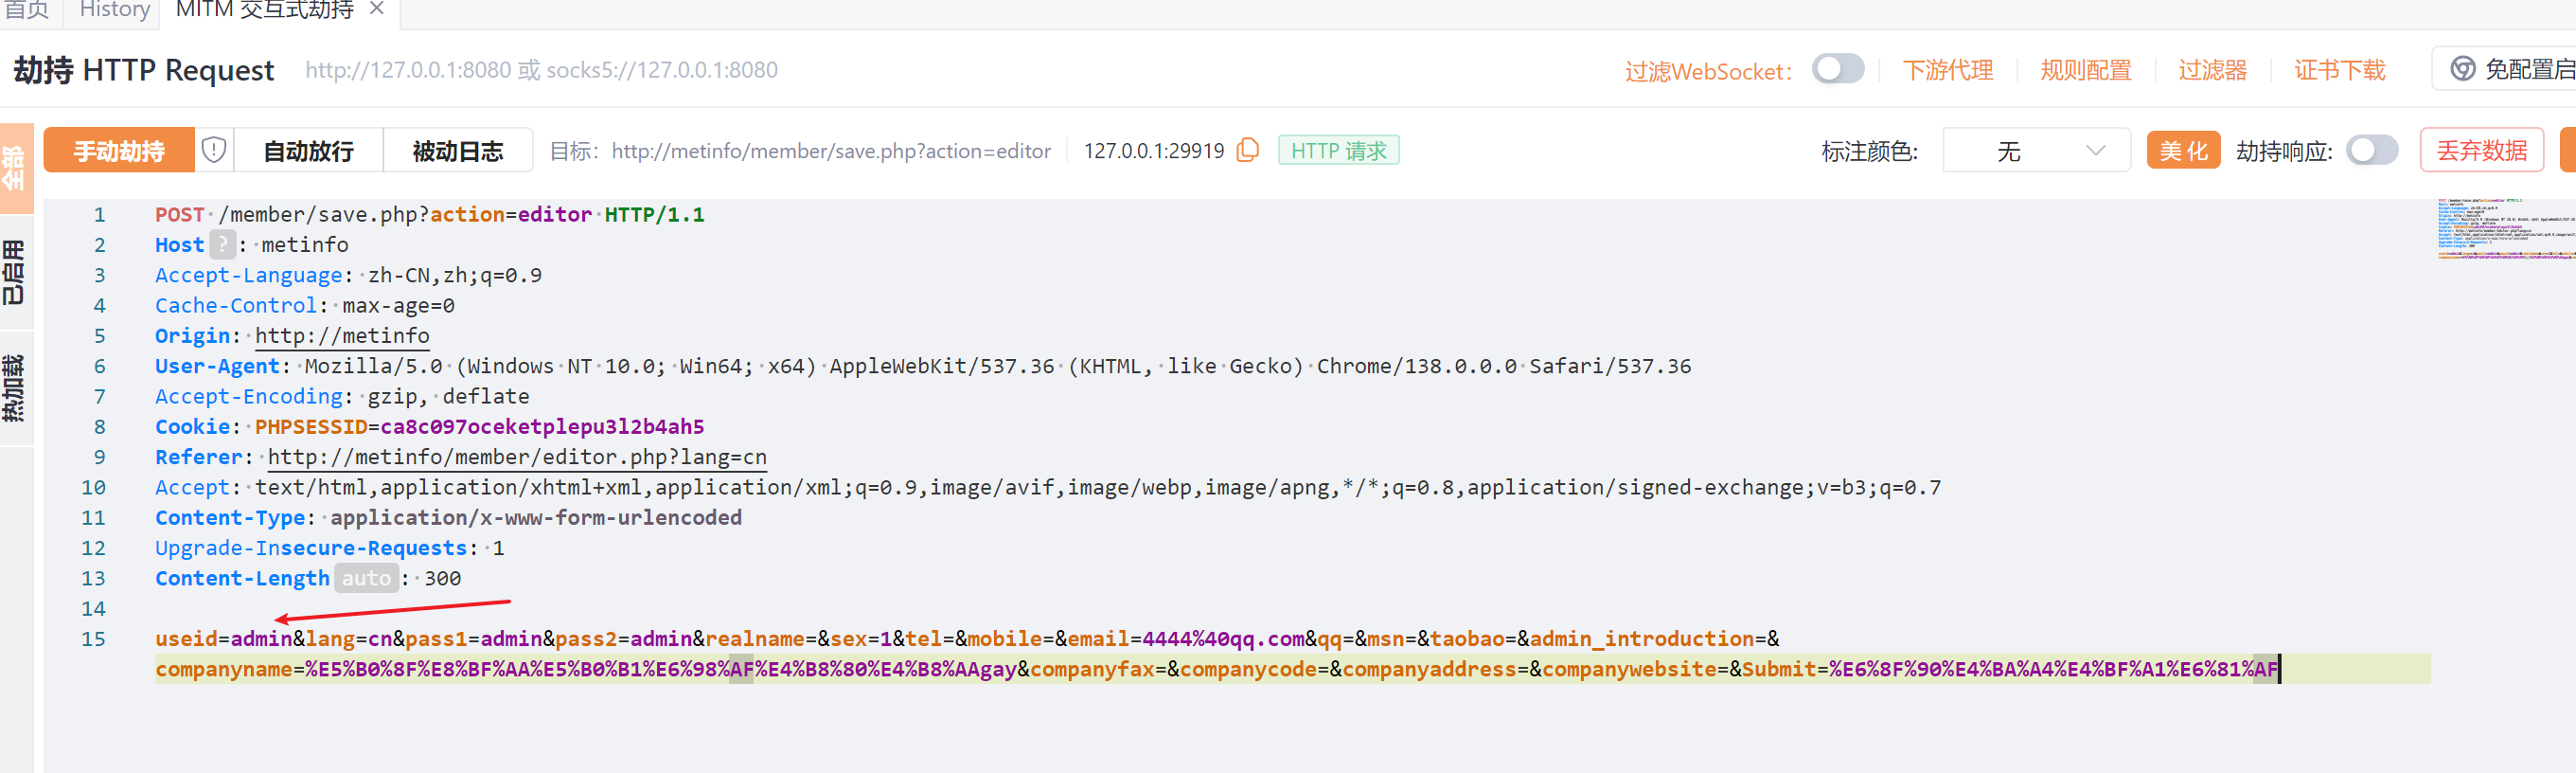This screenshot has height=773, width=2576.
Task: Switch to the History tab
Action: [x=114, y=10]
